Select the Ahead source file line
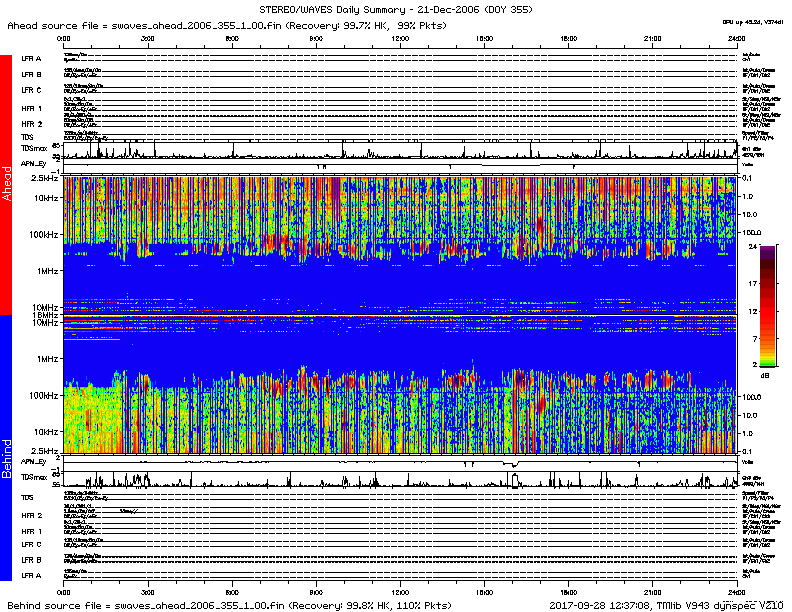792x612 pixels. coord(227,26)
